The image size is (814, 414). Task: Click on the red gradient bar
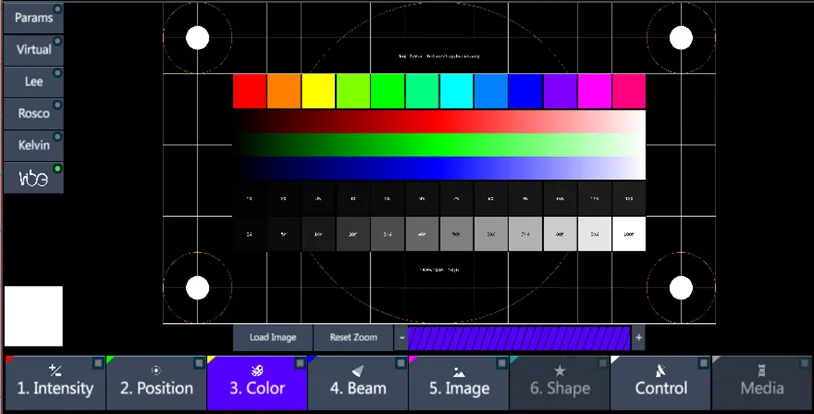coord(439,121)
